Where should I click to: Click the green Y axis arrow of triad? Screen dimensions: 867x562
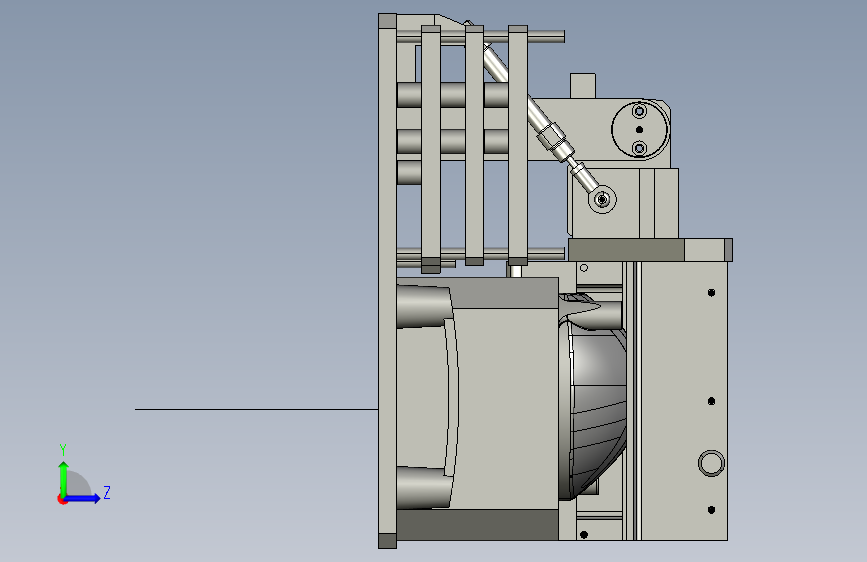click(64, 478)
